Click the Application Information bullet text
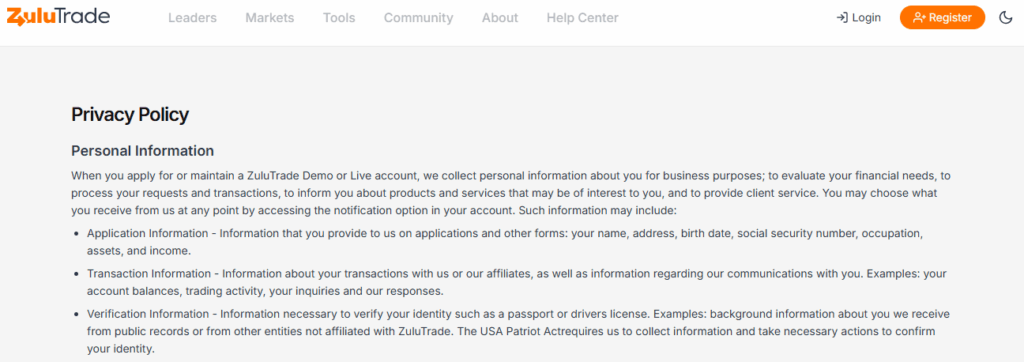1024x362 pixels. coord(504,242)
